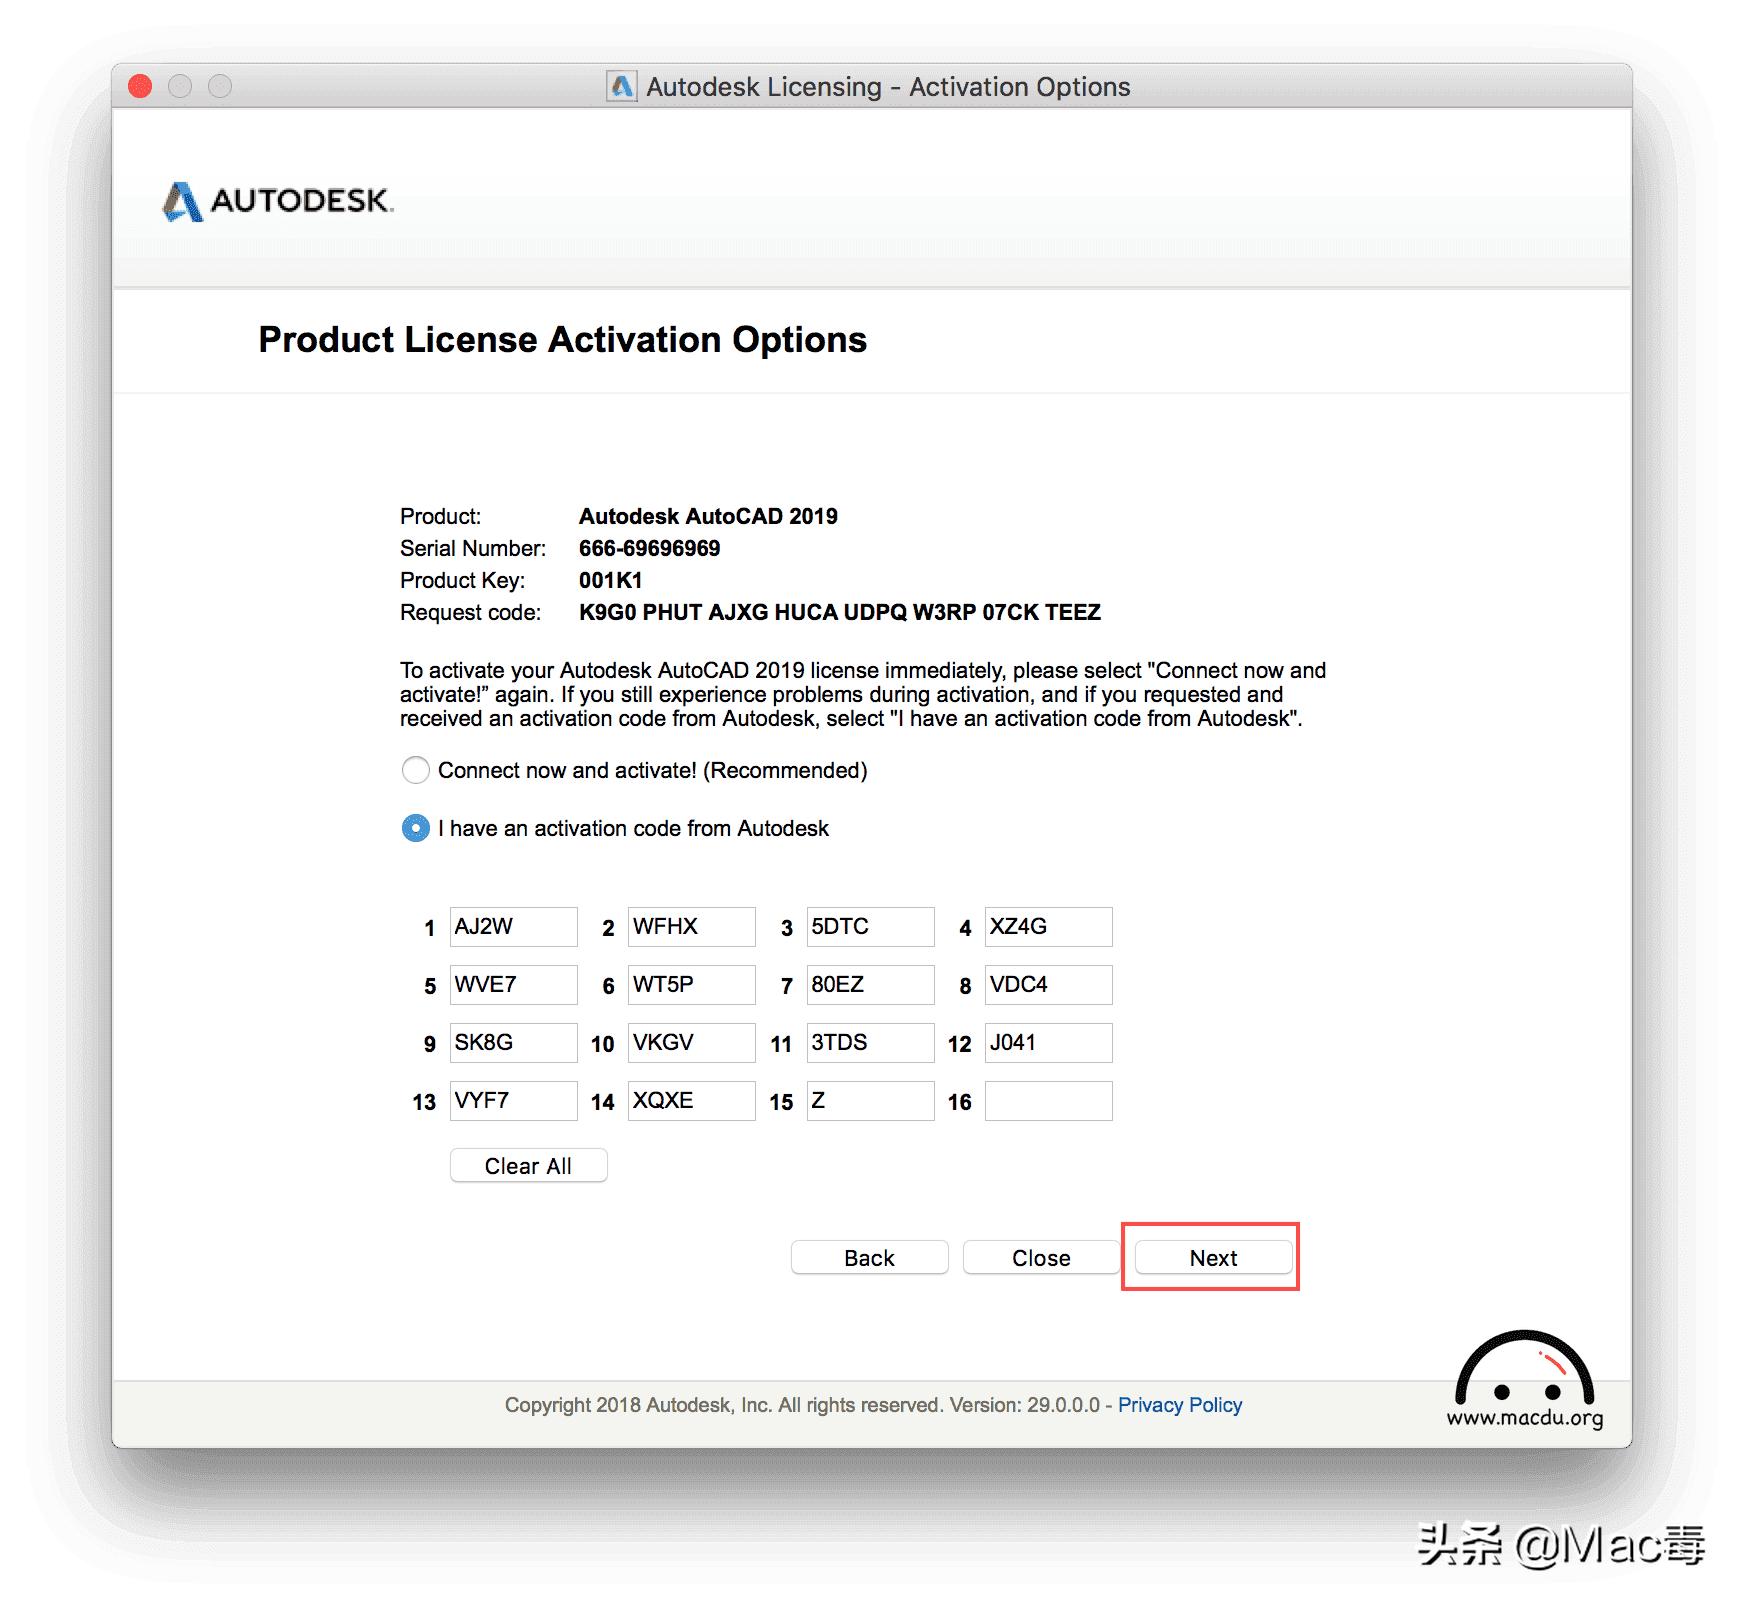Click activation code field 14 containing XQXE

[691, 1101]
